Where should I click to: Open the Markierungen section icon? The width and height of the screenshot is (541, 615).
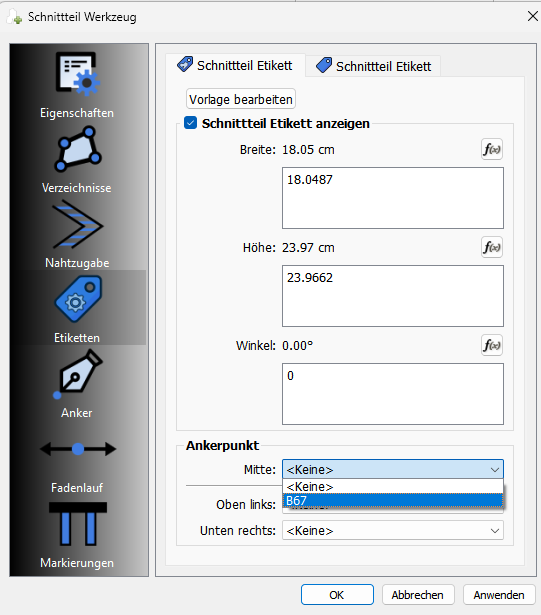[78, 524]
